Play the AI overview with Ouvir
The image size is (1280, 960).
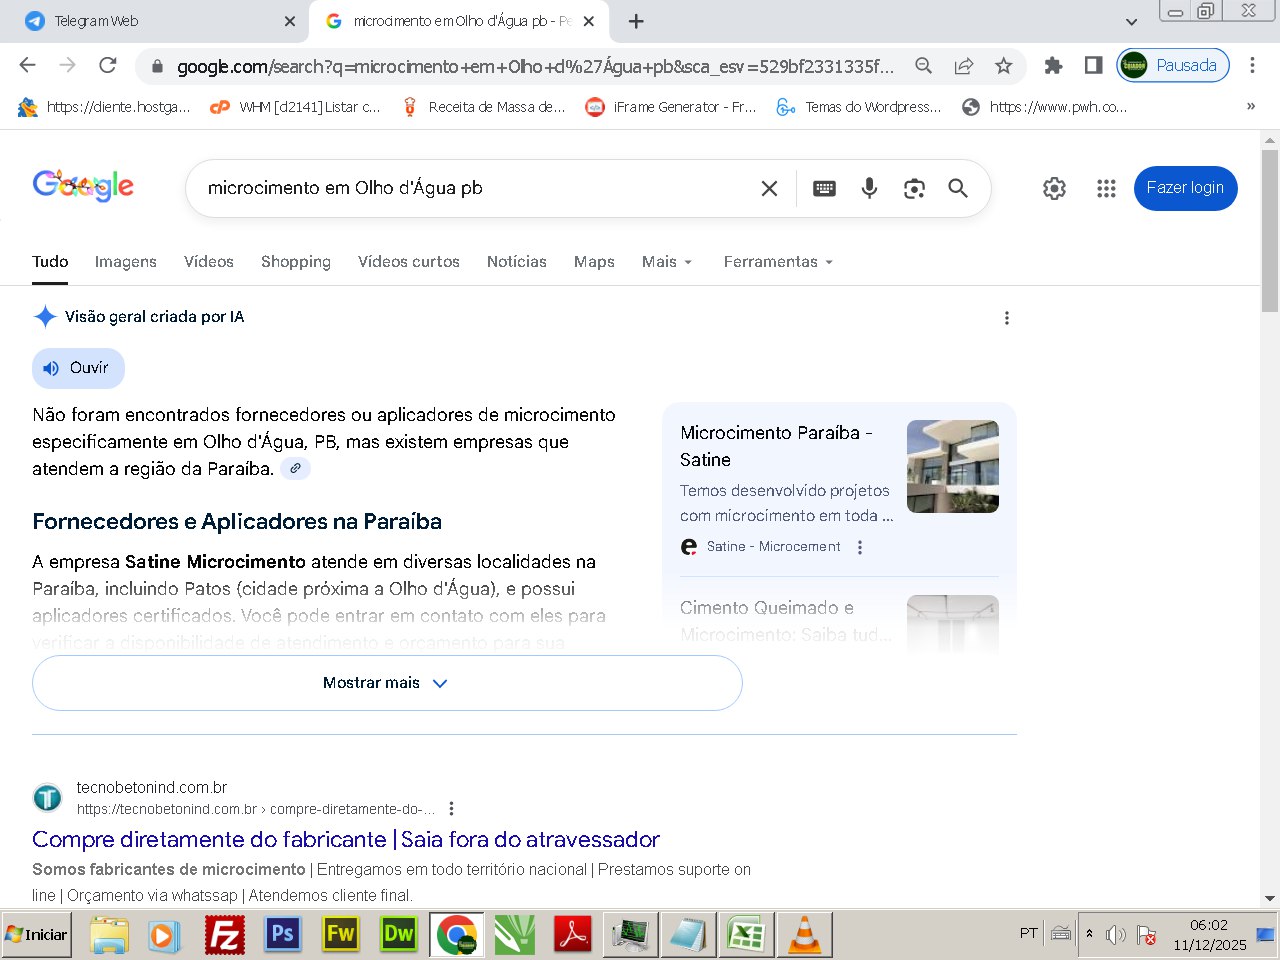[78, 368]
